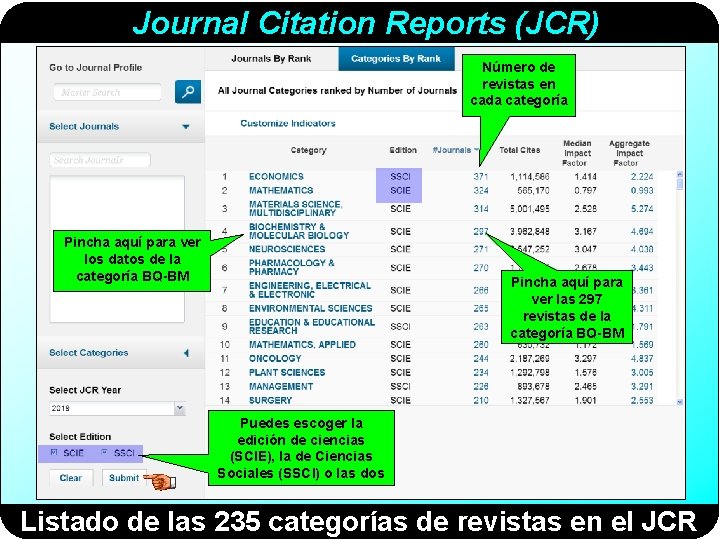Toggle the SSCI edition checkbox
Image resolution: width=720 pixels, height=540 pixels.
tap(104, 452)
